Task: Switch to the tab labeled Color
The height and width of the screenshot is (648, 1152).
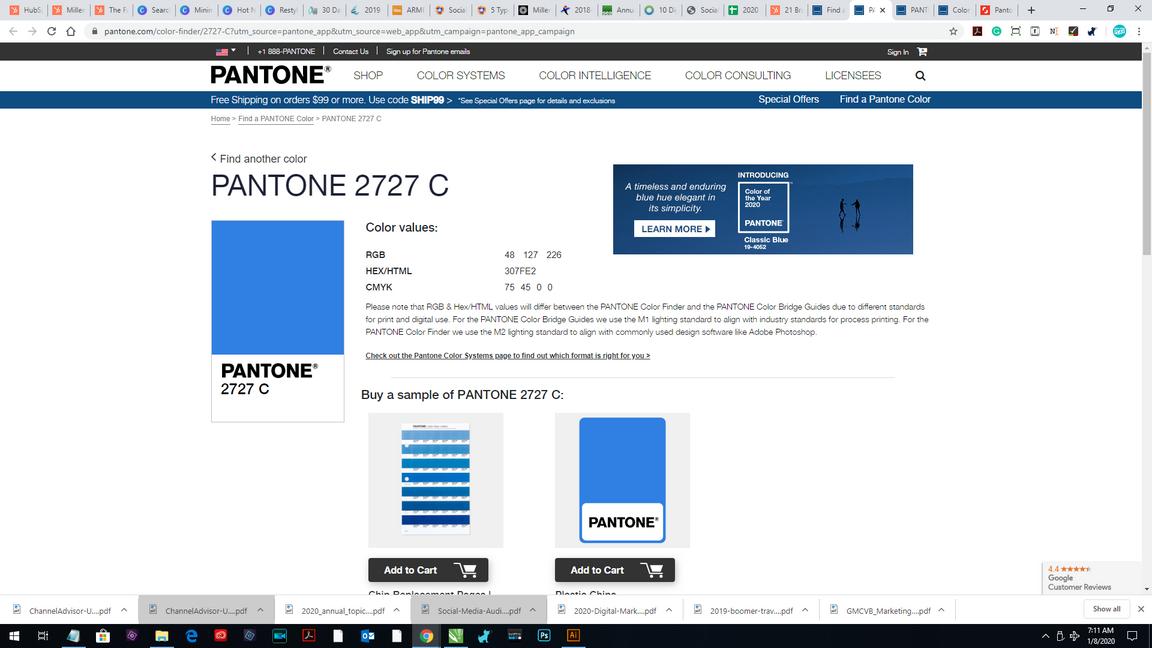Action: [x=954, y=10]
